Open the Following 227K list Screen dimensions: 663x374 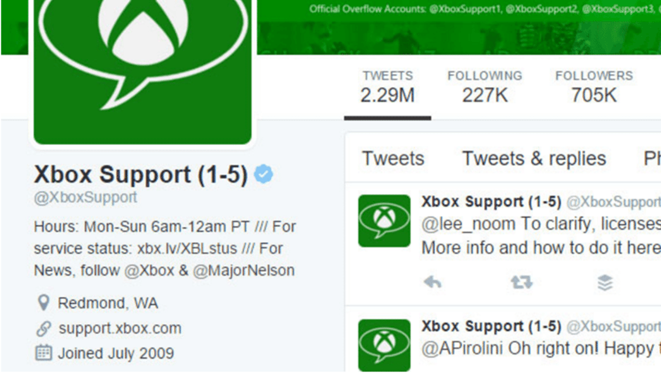(x=485, y=87)
